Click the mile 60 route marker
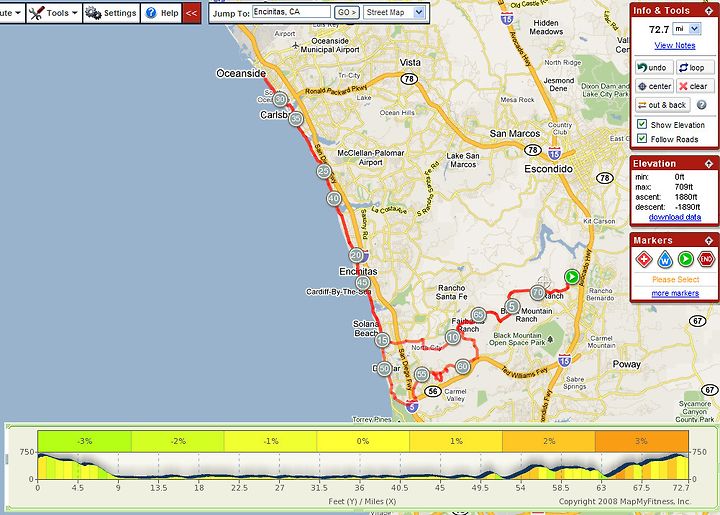Viewport: 720px width, 515px height. (463, 367)
